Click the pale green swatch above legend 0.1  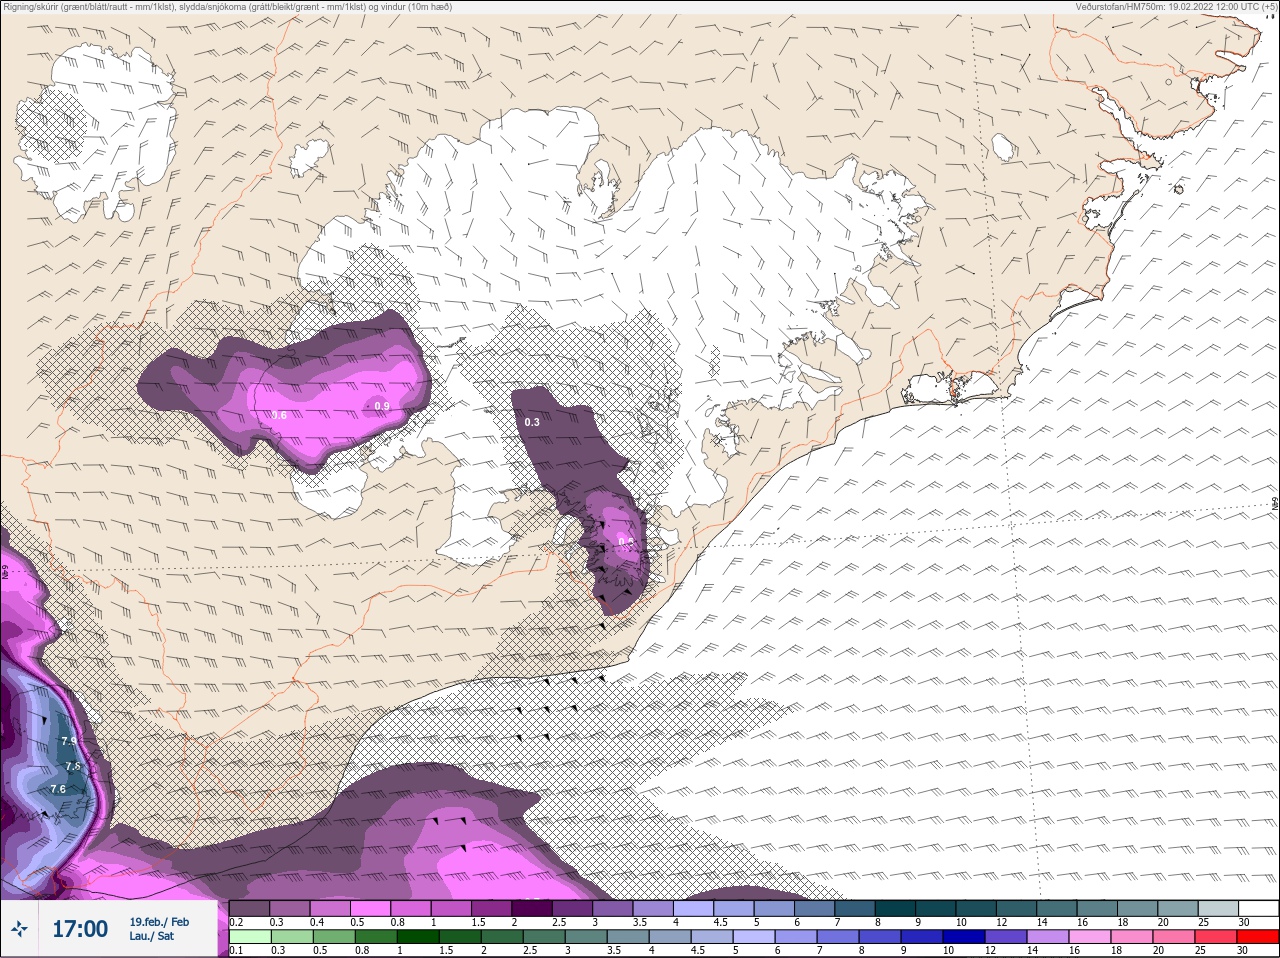point(248,937)
